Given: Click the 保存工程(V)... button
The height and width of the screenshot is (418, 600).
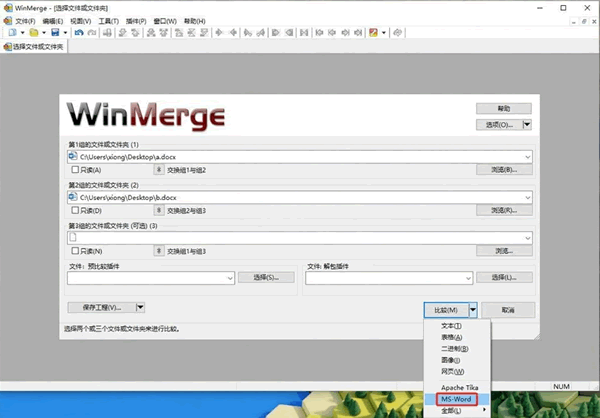Looking at the screenshot, I should click(x=102, y=307).
